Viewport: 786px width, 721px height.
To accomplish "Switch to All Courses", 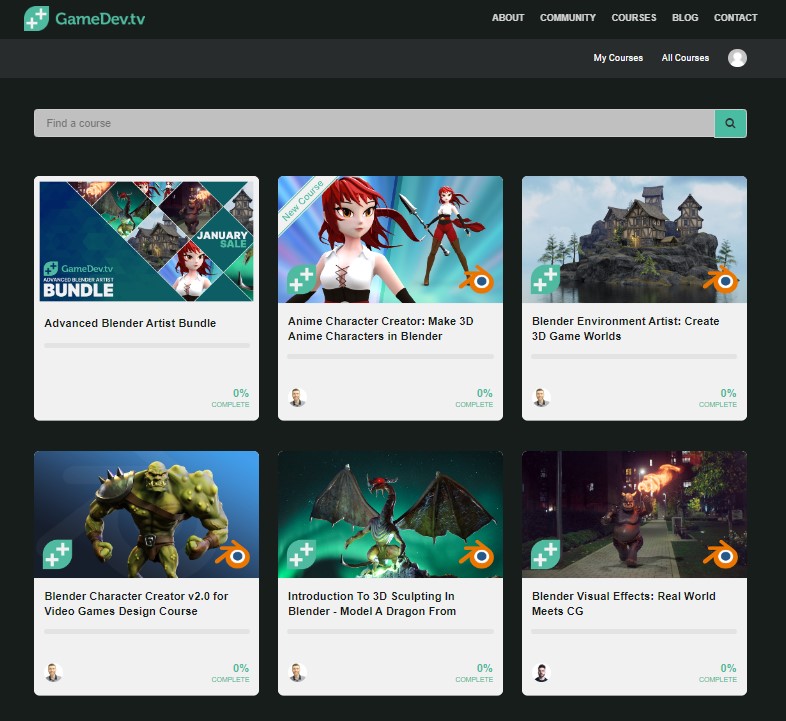I will (x=685, y=58).
